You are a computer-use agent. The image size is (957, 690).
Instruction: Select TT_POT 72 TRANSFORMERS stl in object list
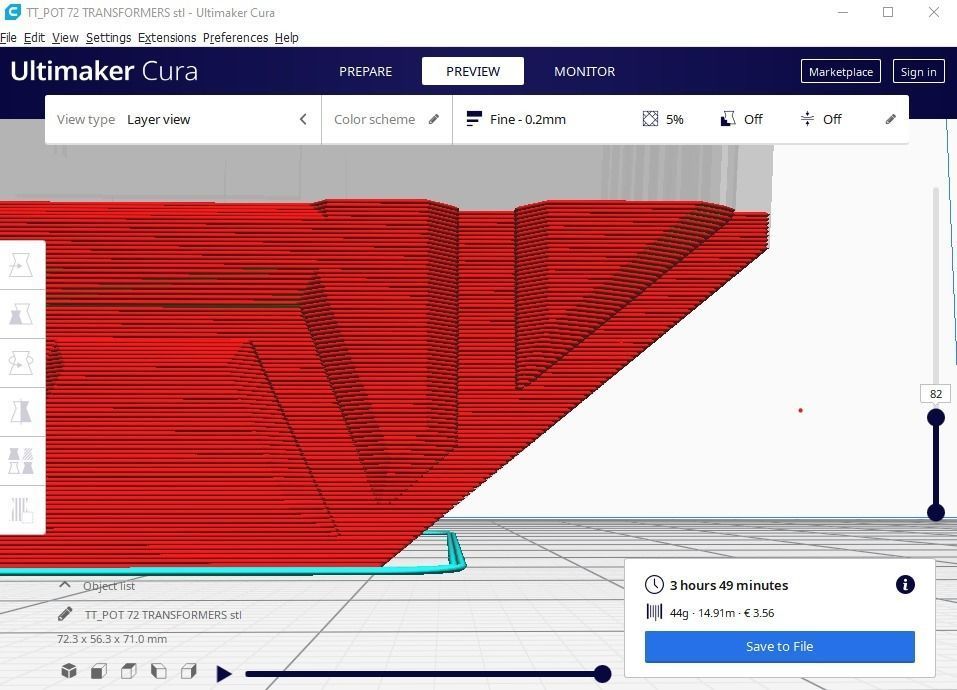pos(163,615)
